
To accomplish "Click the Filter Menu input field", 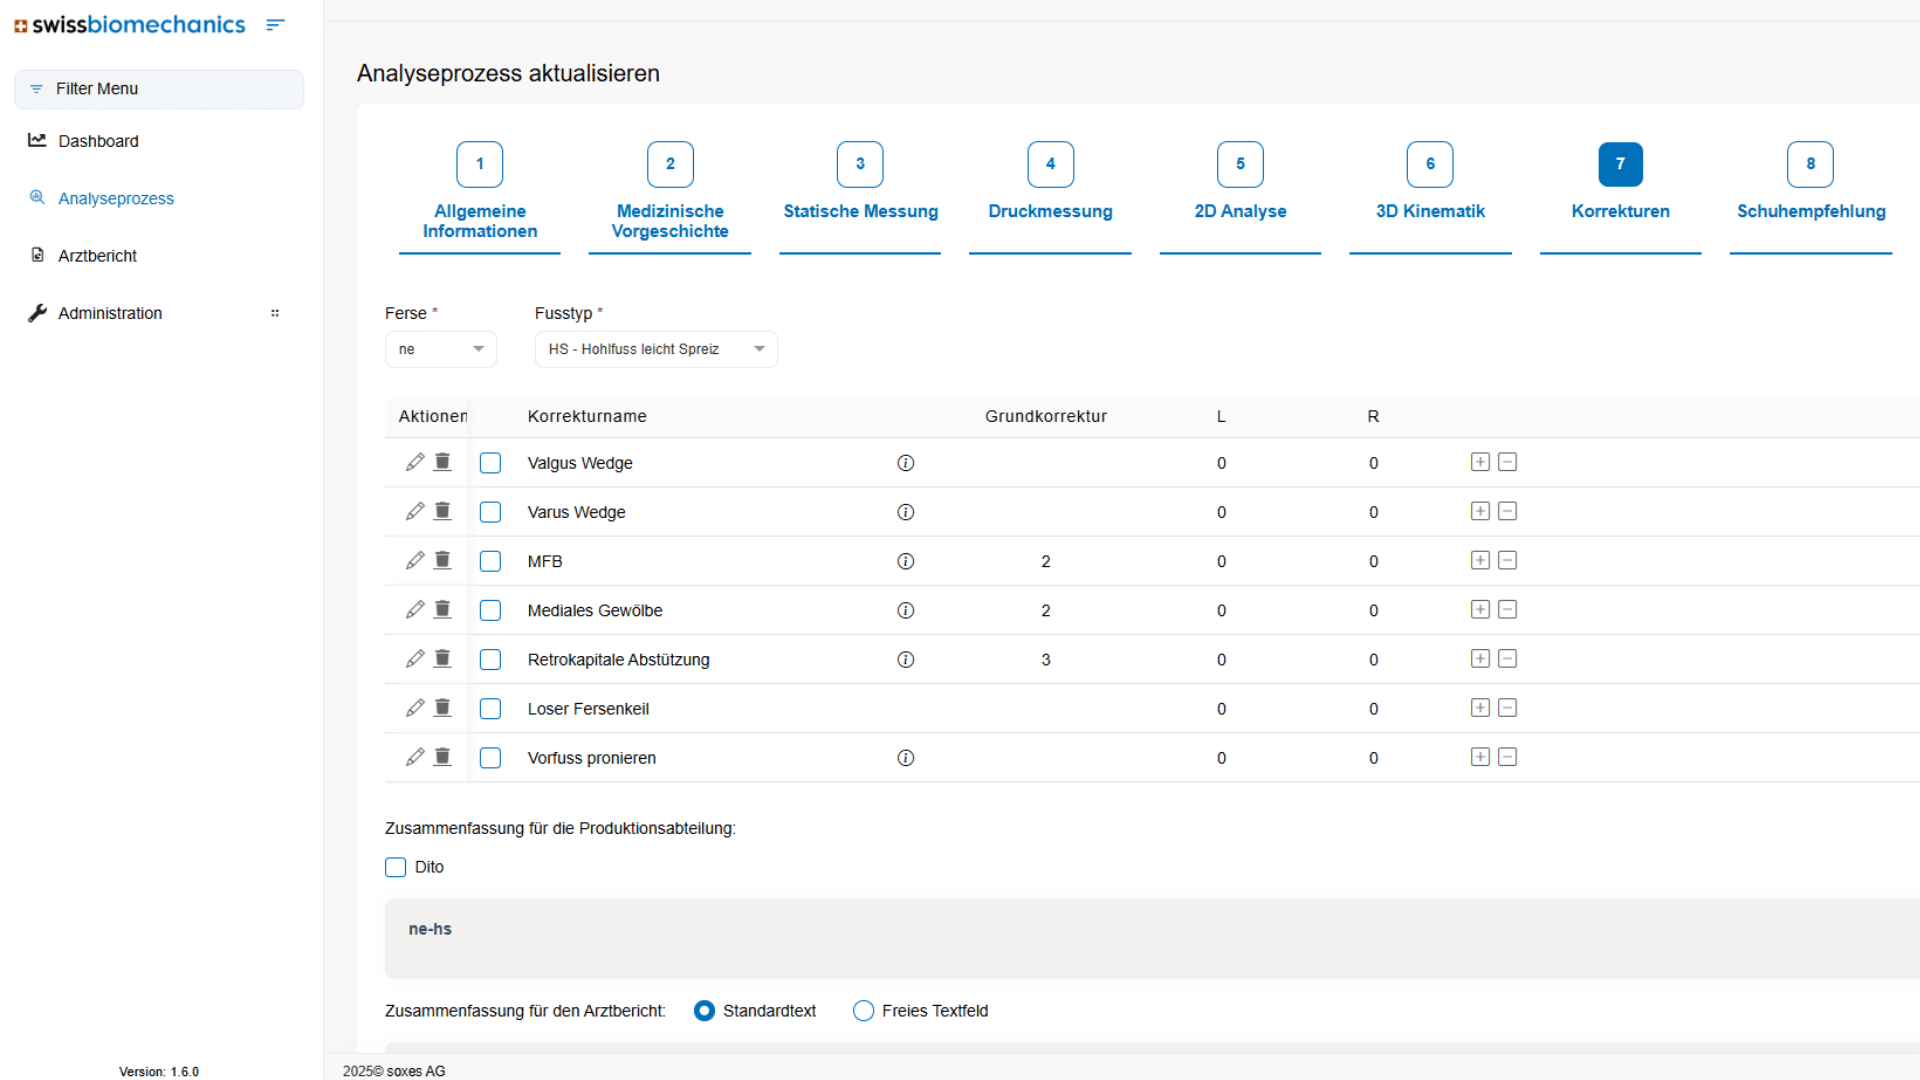I will pos(160,89).
